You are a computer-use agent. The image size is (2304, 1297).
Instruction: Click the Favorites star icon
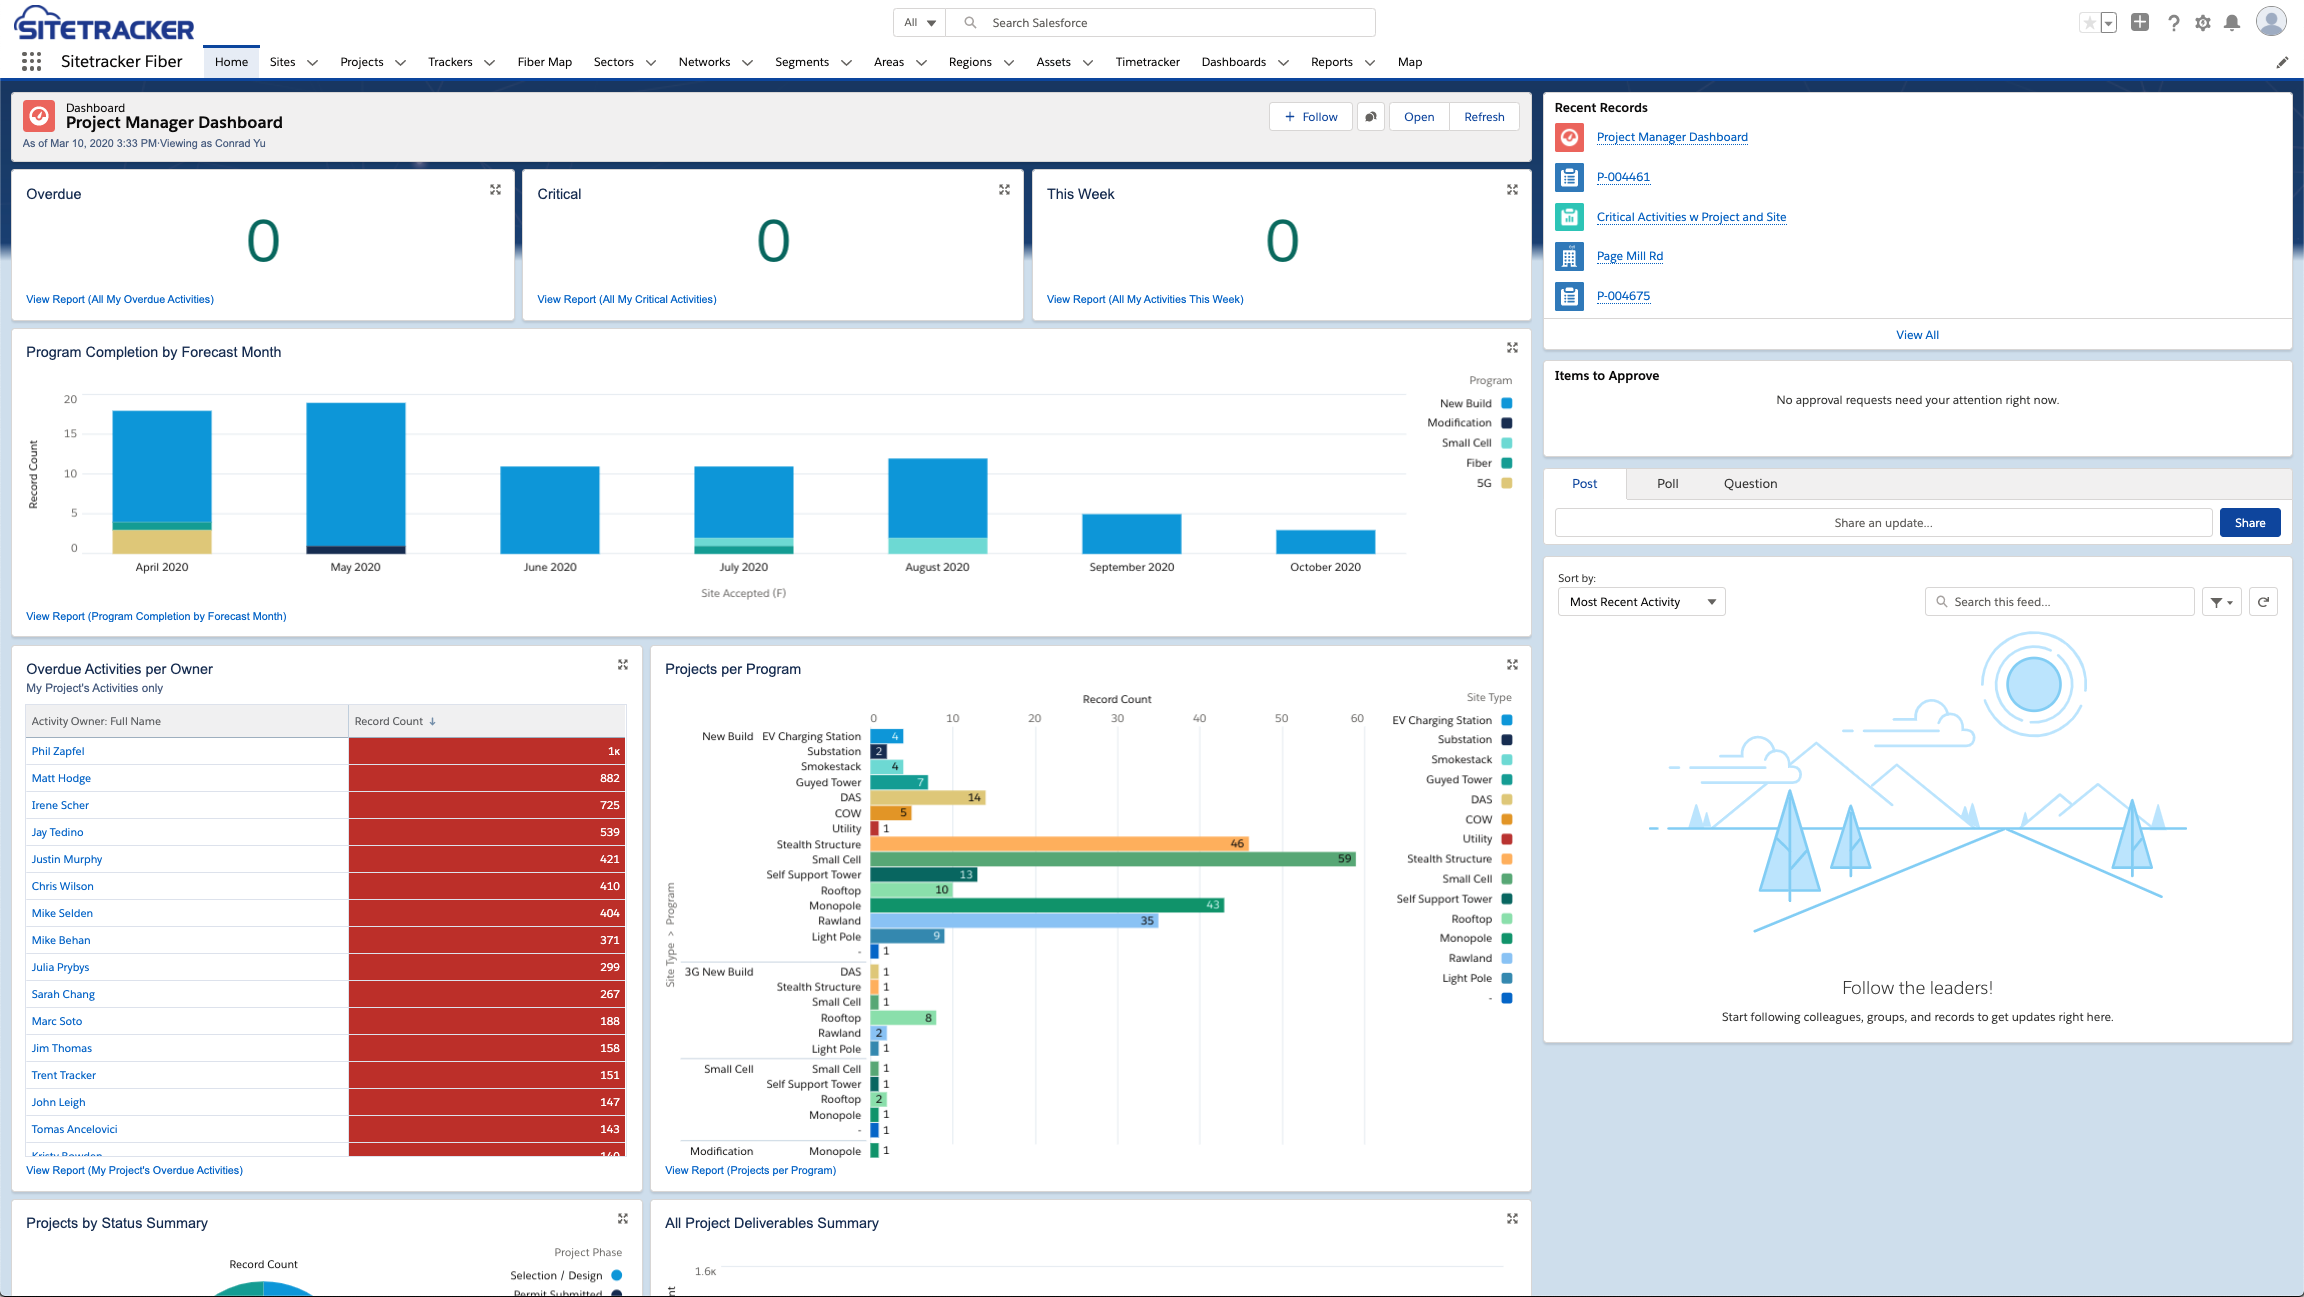[x=2089, y=23]
